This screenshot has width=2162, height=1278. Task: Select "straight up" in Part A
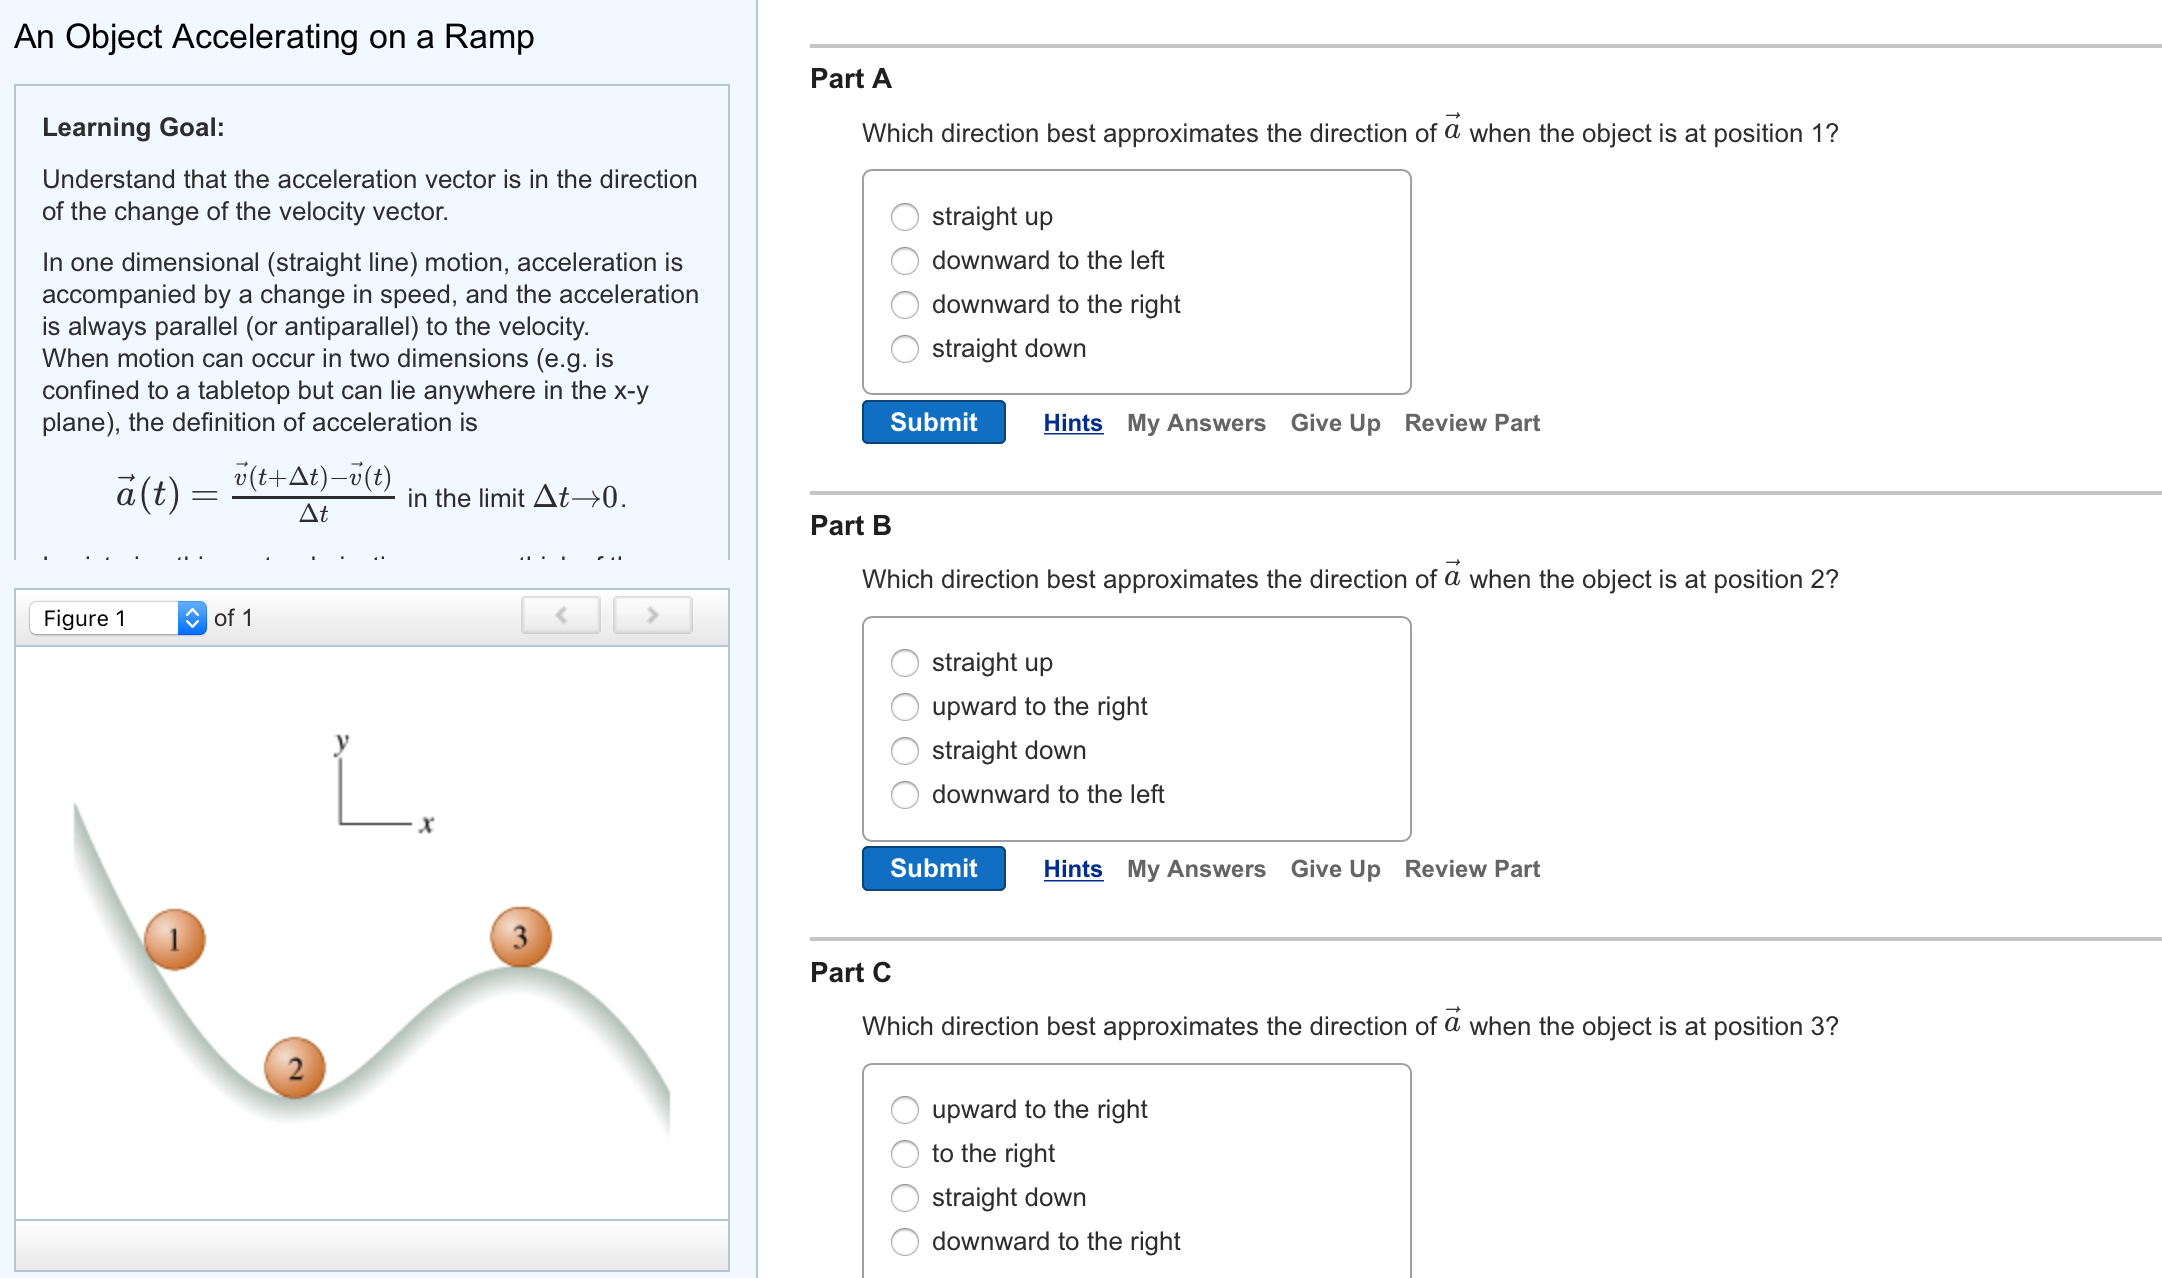[x=904, y=216]
